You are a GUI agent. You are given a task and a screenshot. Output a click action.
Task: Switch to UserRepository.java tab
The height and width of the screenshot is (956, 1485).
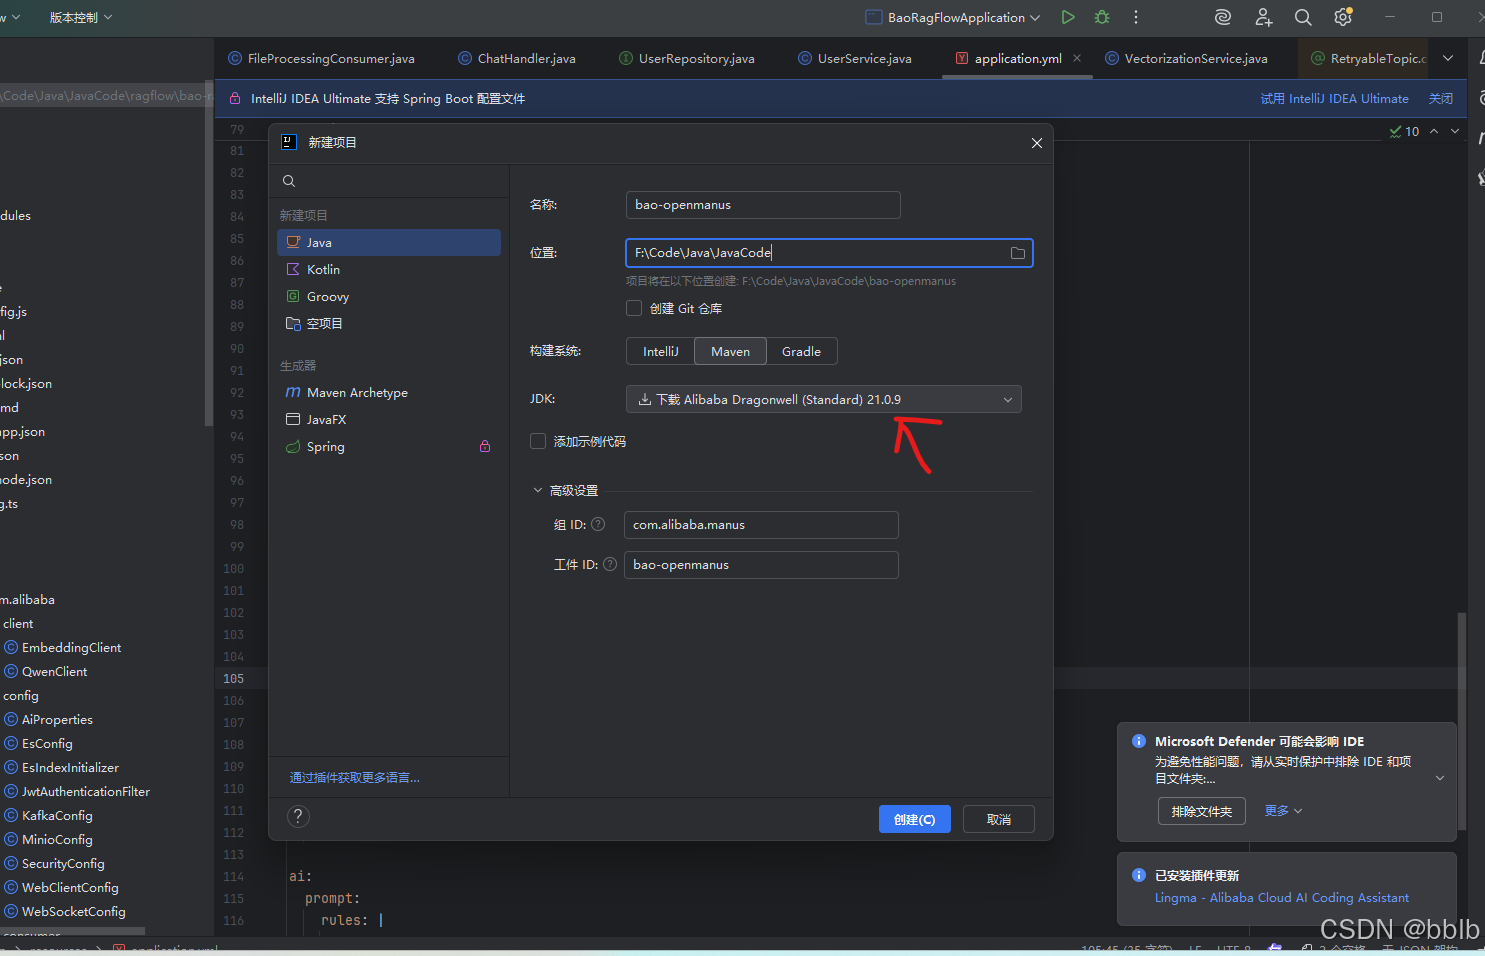point(687,58)
